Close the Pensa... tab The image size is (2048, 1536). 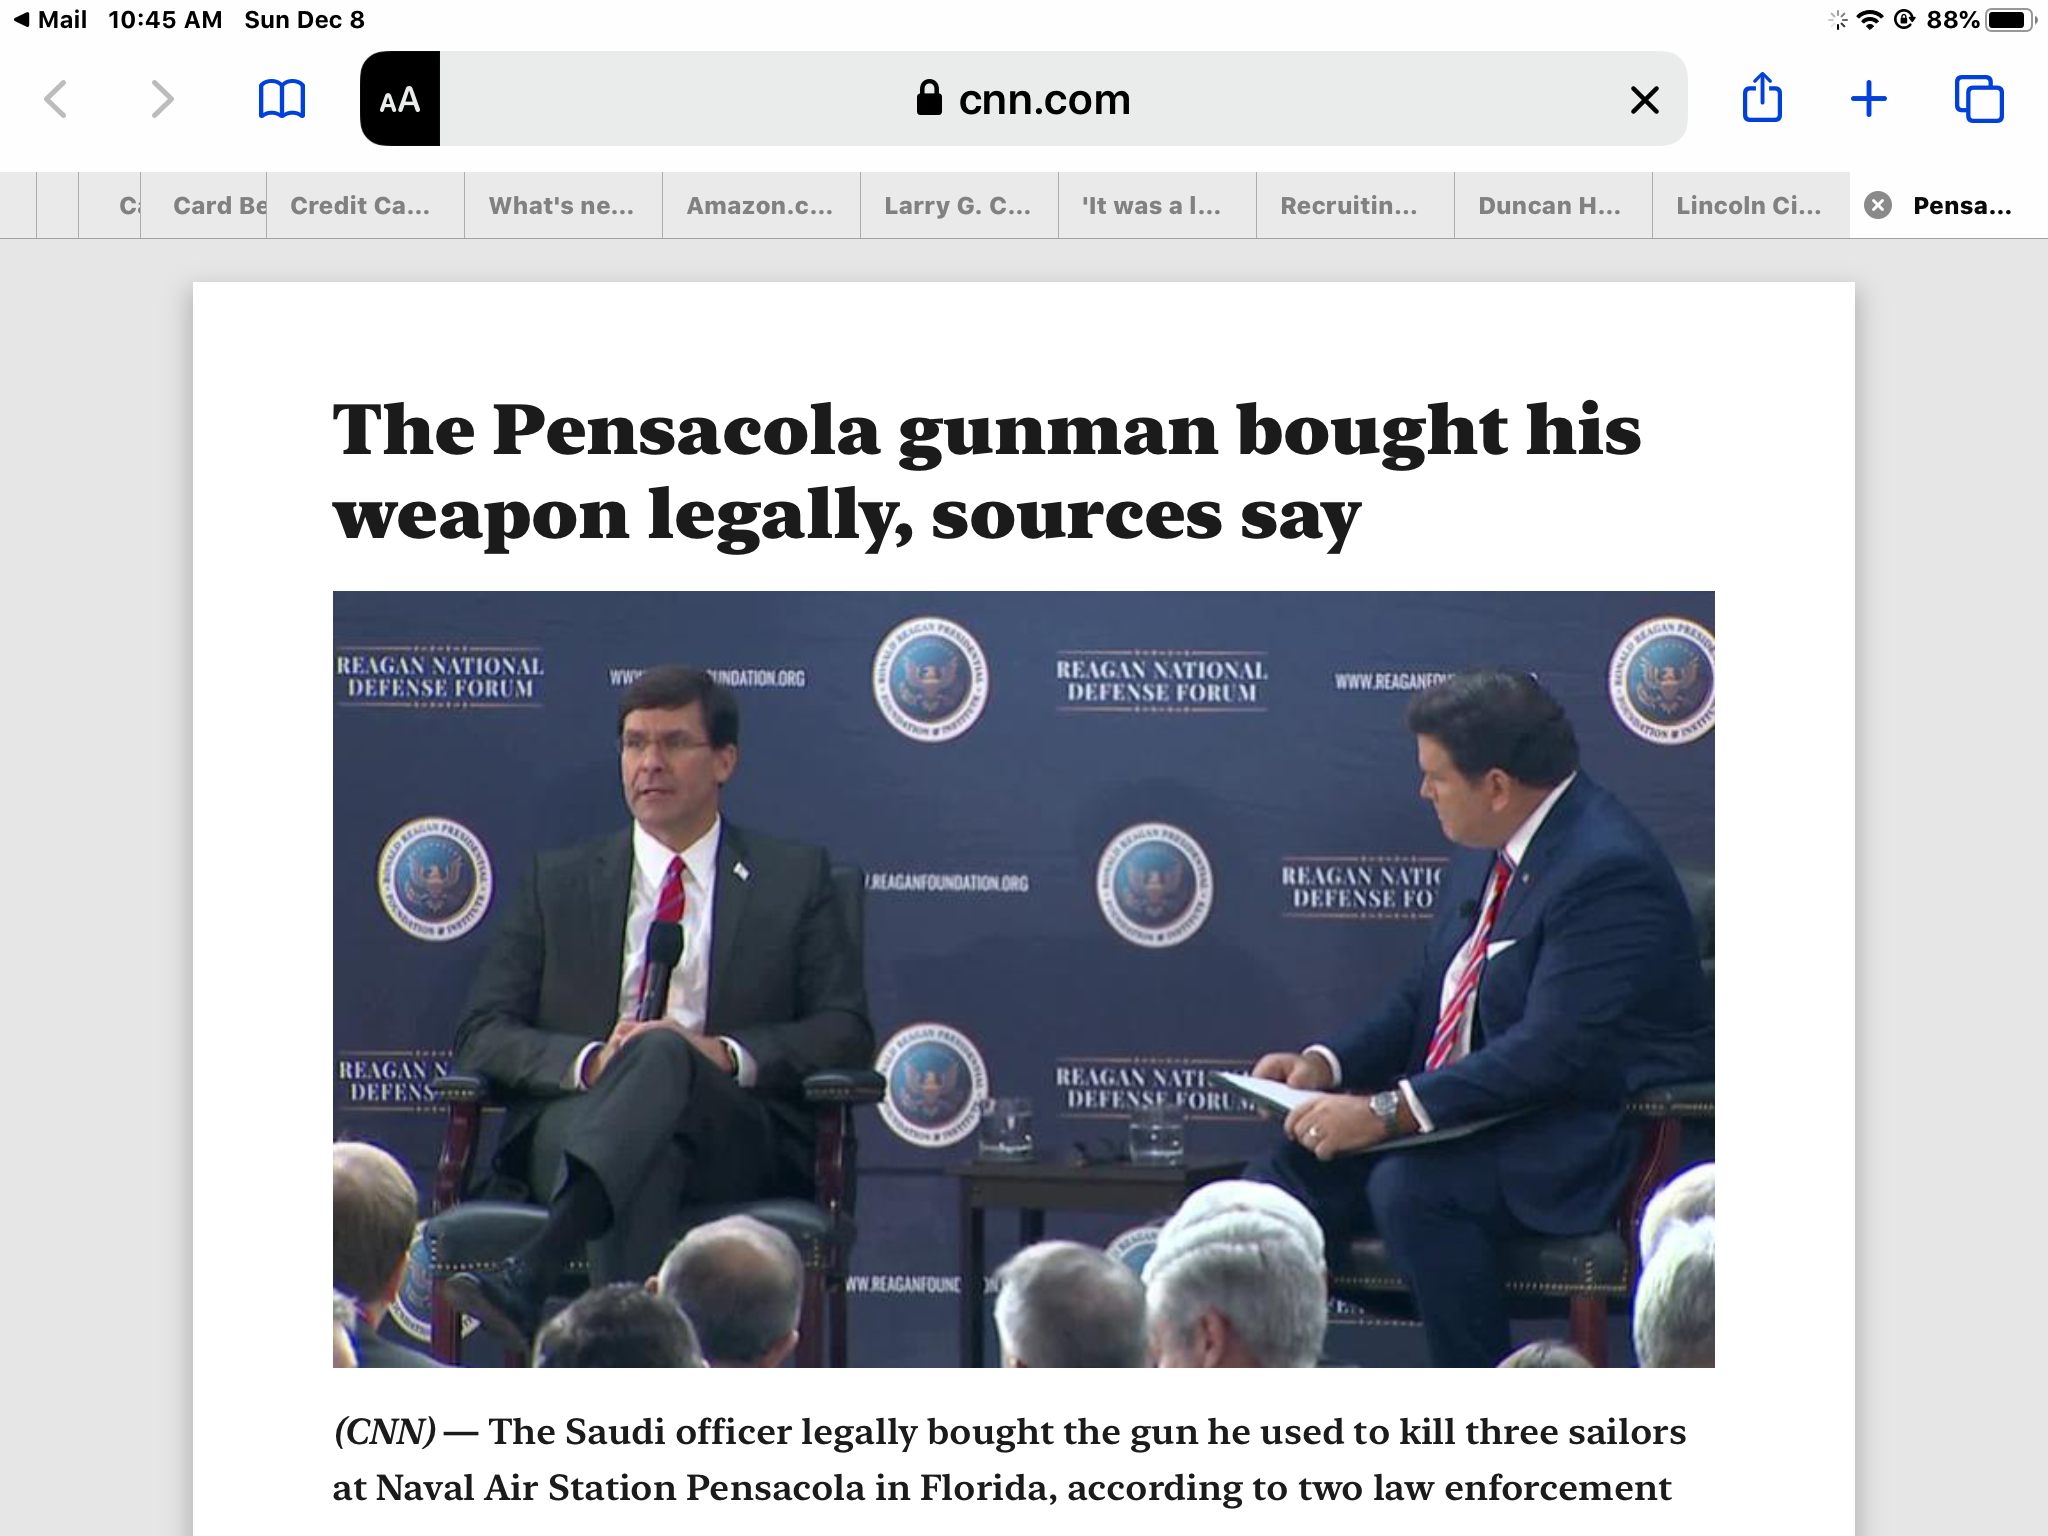[x=1878, y=205]
